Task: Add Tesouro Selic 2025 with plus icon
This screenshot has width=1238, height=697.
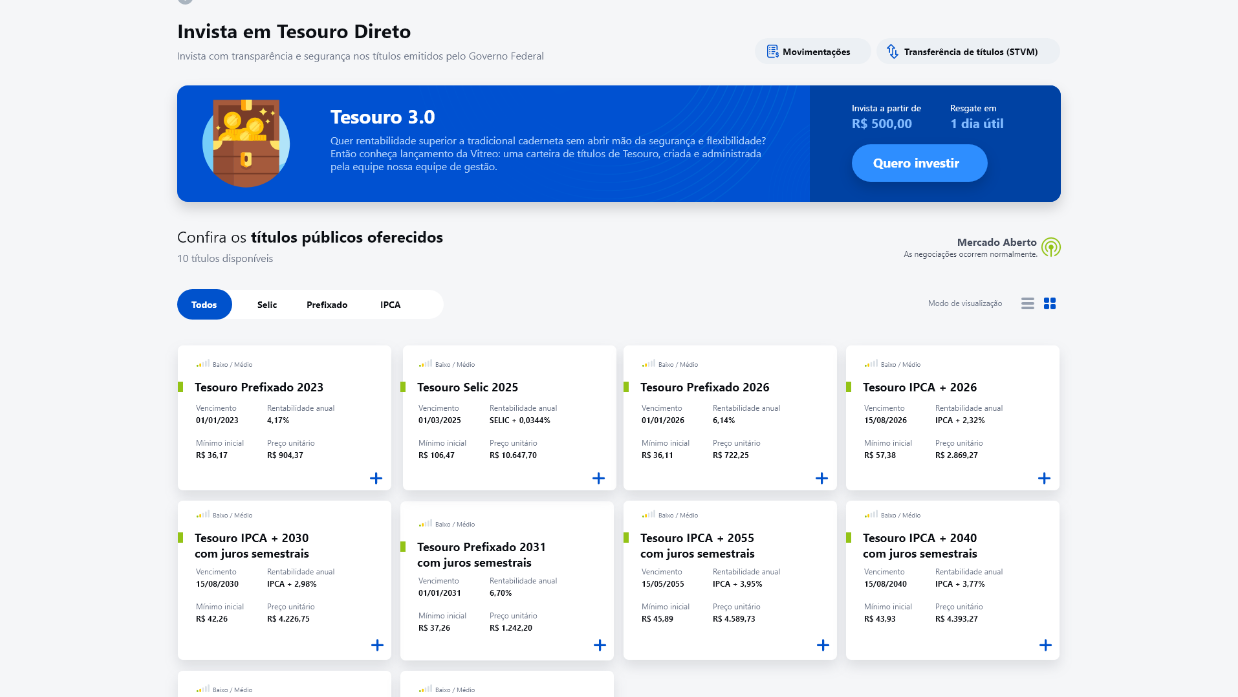Action: click(x=599, y=478)
